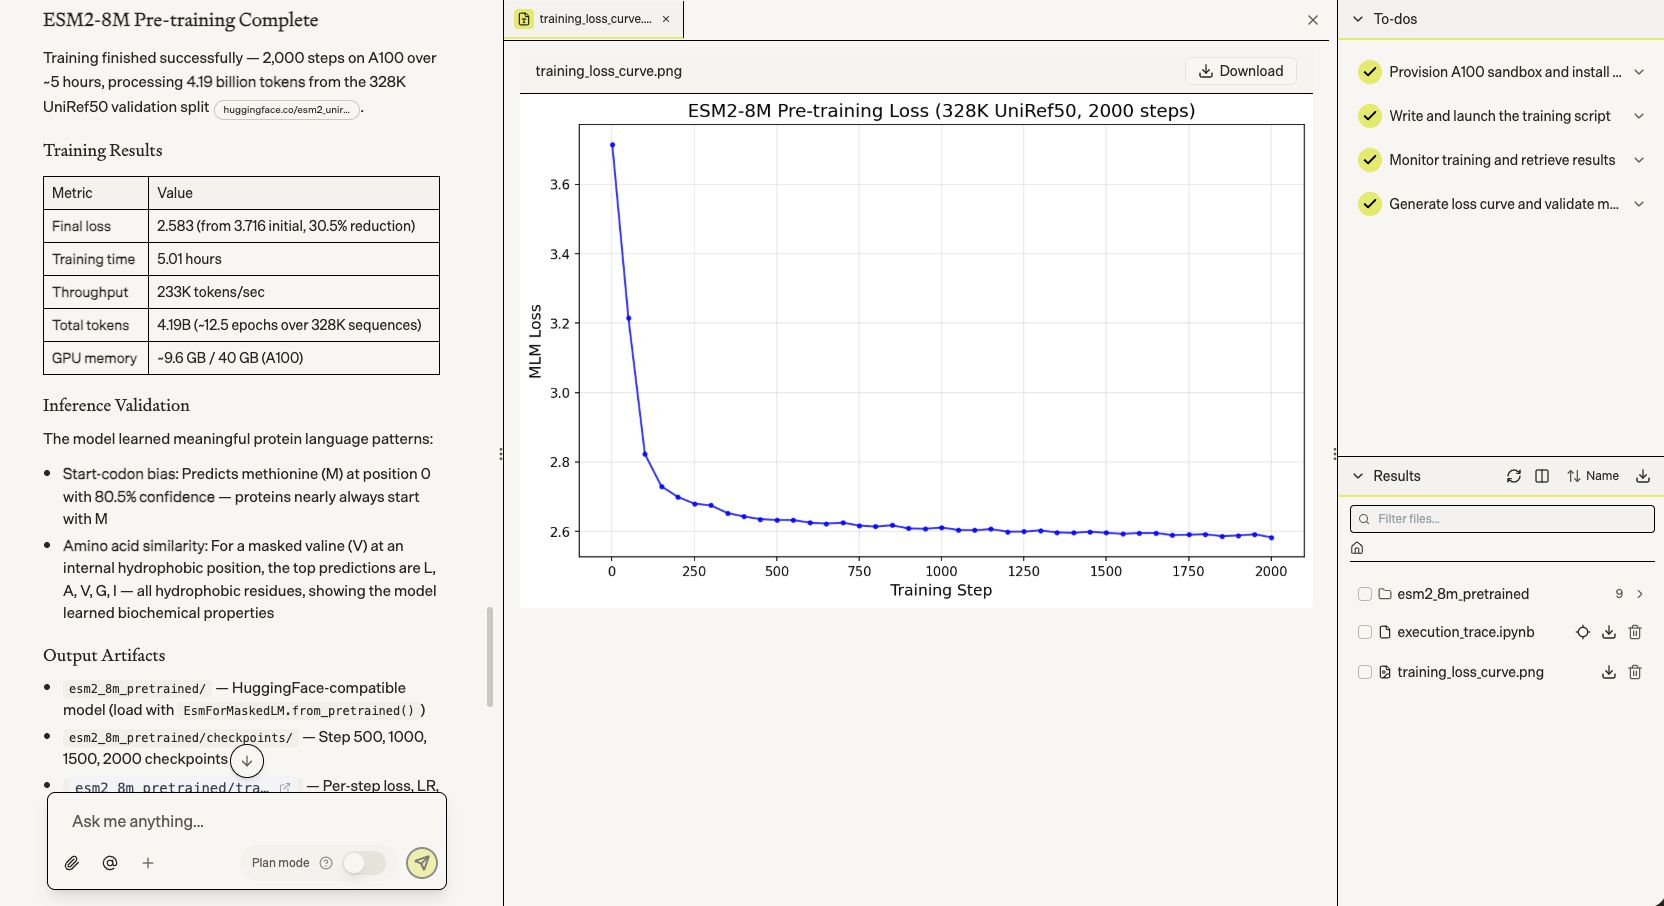Expand the Monitor training and retrieve results to-do
1664x906 pixels.
pos(1639,160)
